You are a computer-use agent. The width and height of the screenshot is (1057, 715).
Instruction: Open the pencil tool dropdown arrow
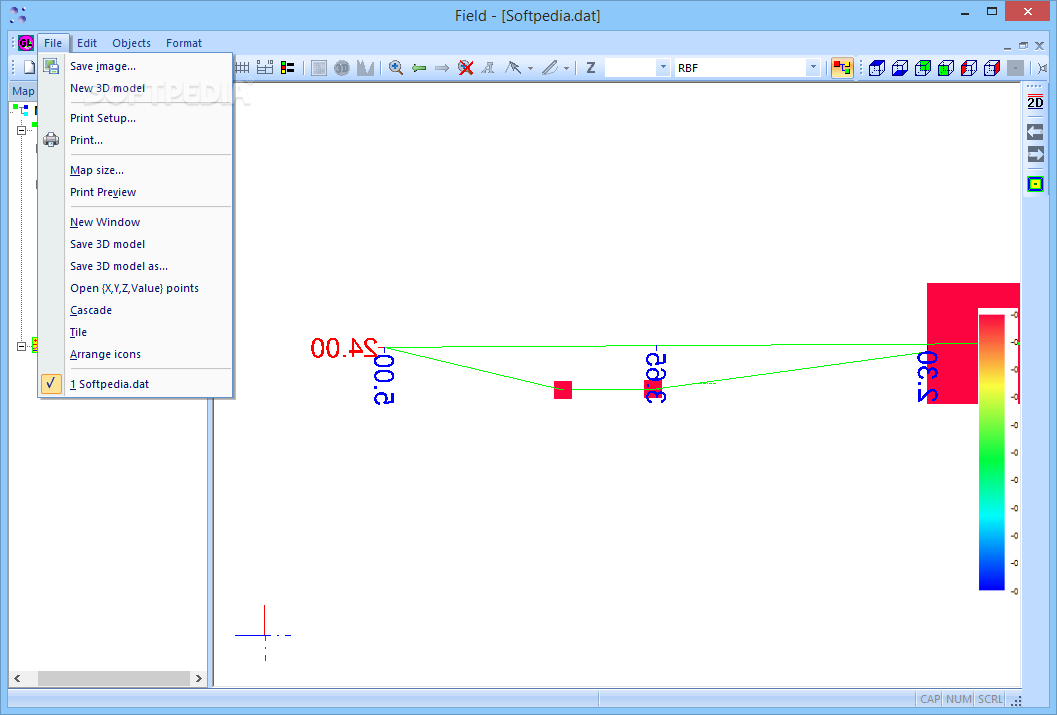566,68
